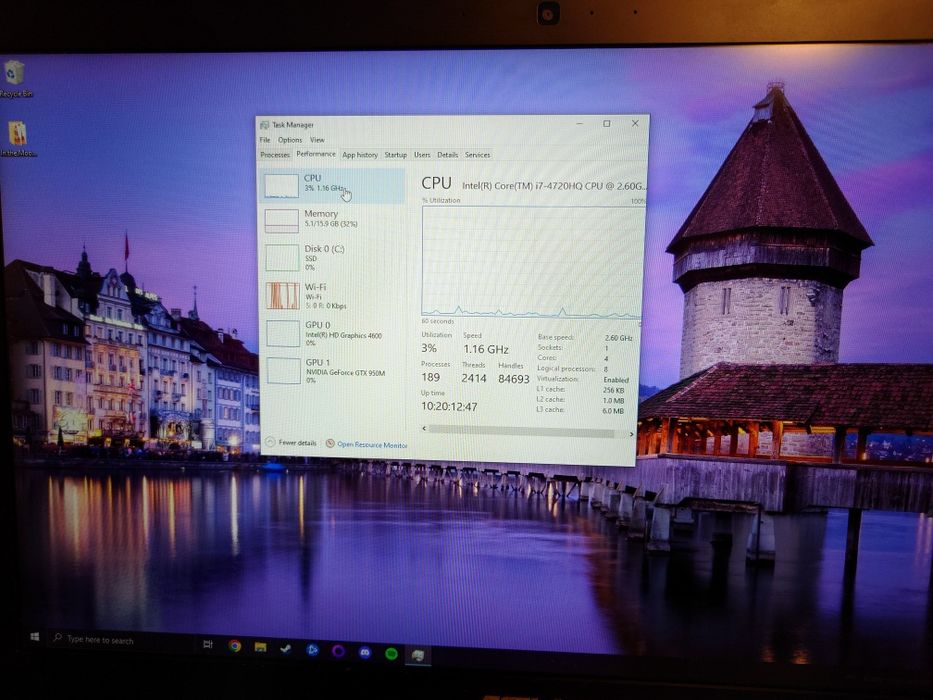Click the Processes count 189
The height and width of the screenshot is (700, 933).
click(x=430, y=377)
